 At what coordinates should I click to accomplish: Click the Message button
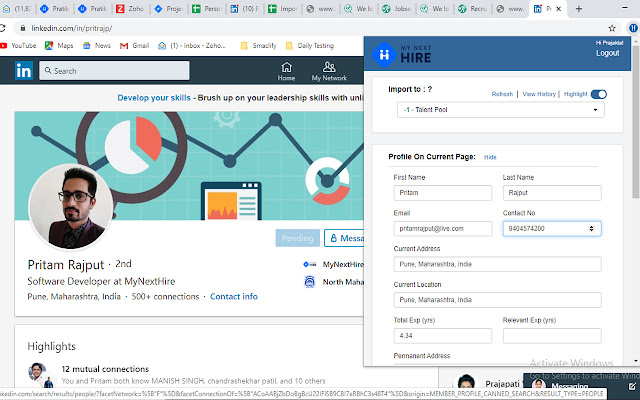[x=344, y=238]
